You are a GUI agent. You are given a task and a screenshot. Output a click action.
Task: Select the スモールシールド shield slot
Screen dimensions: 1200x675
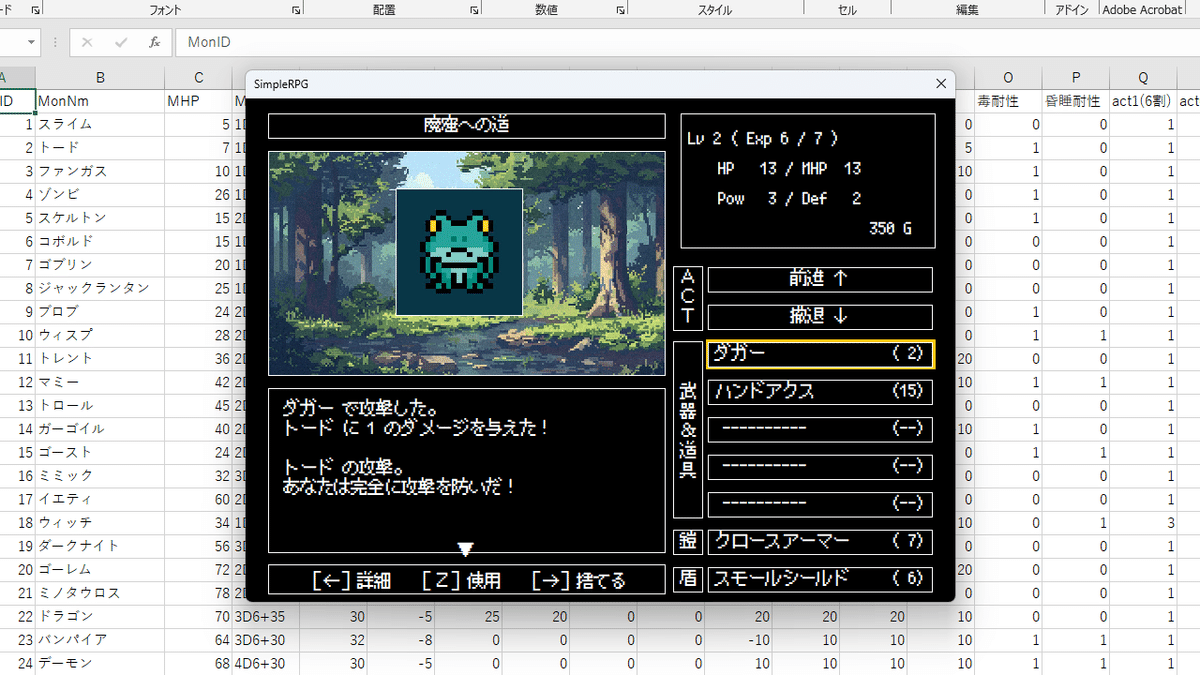pos(820,579)
